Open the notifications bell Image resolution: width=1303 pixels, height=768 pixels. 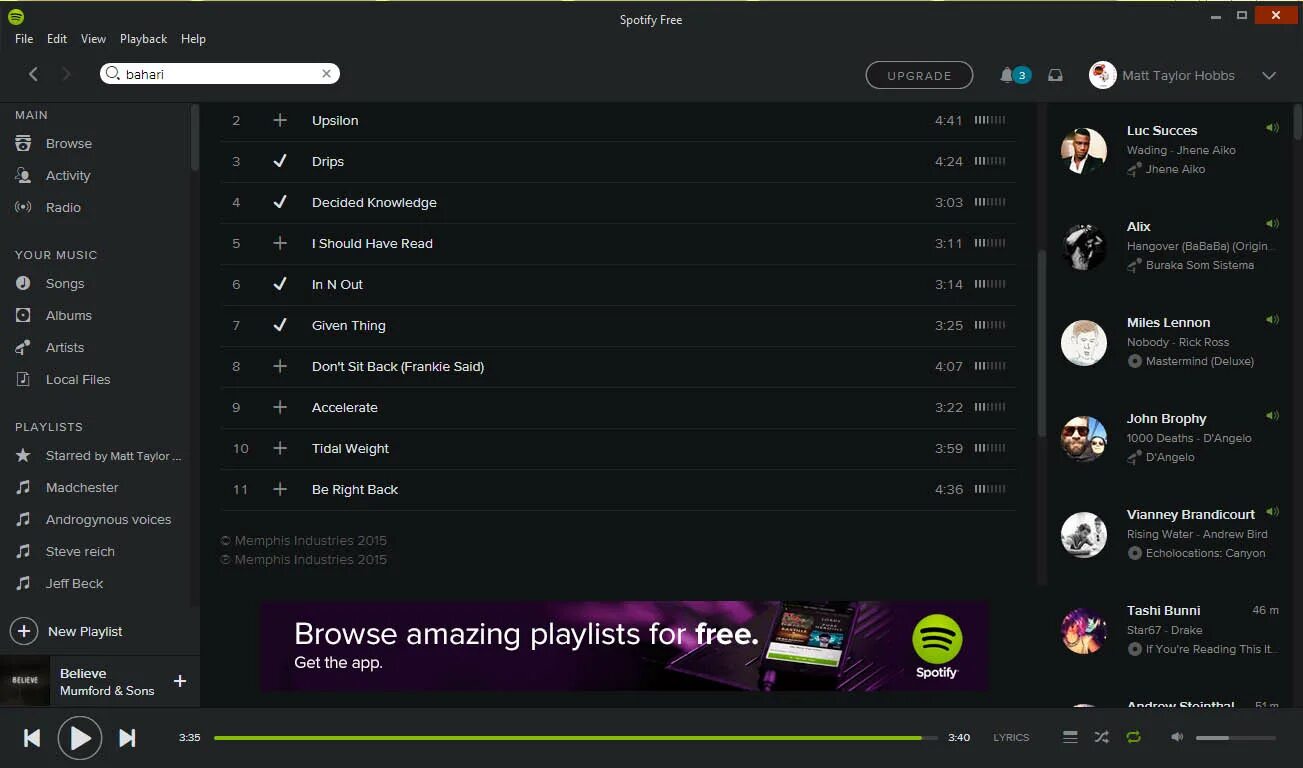click(1006, 75)
